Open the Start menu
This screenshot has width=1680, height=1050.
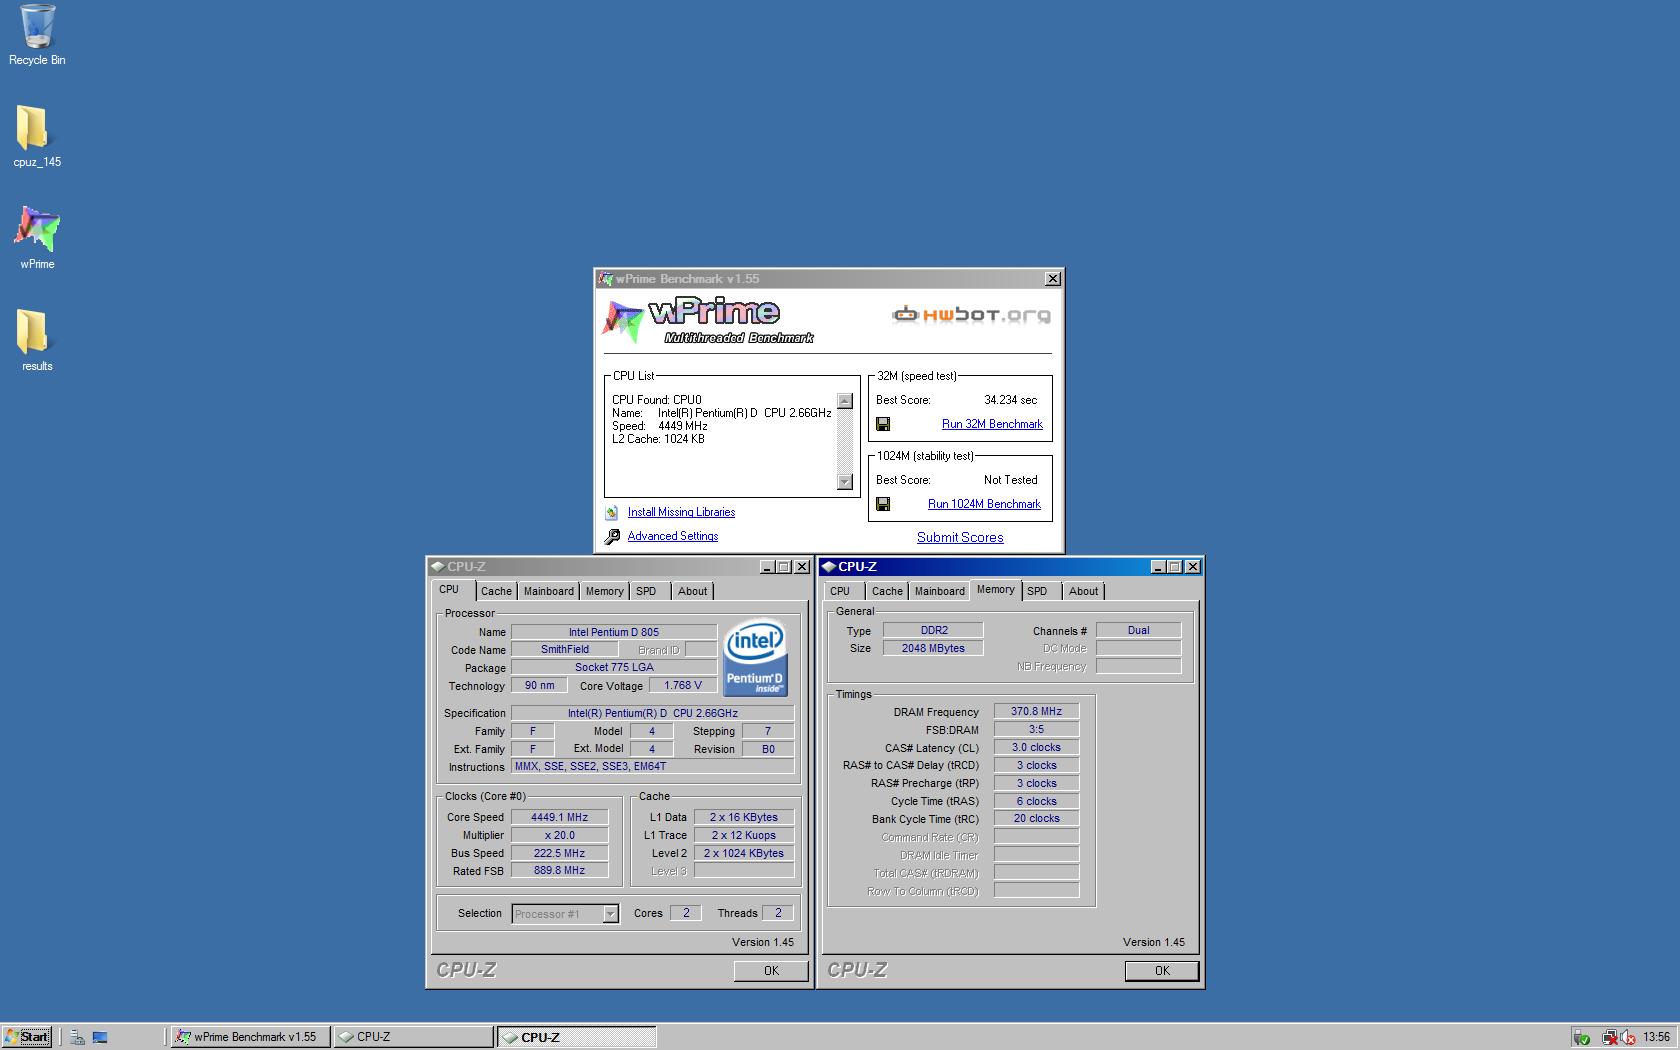[27, 1037]
